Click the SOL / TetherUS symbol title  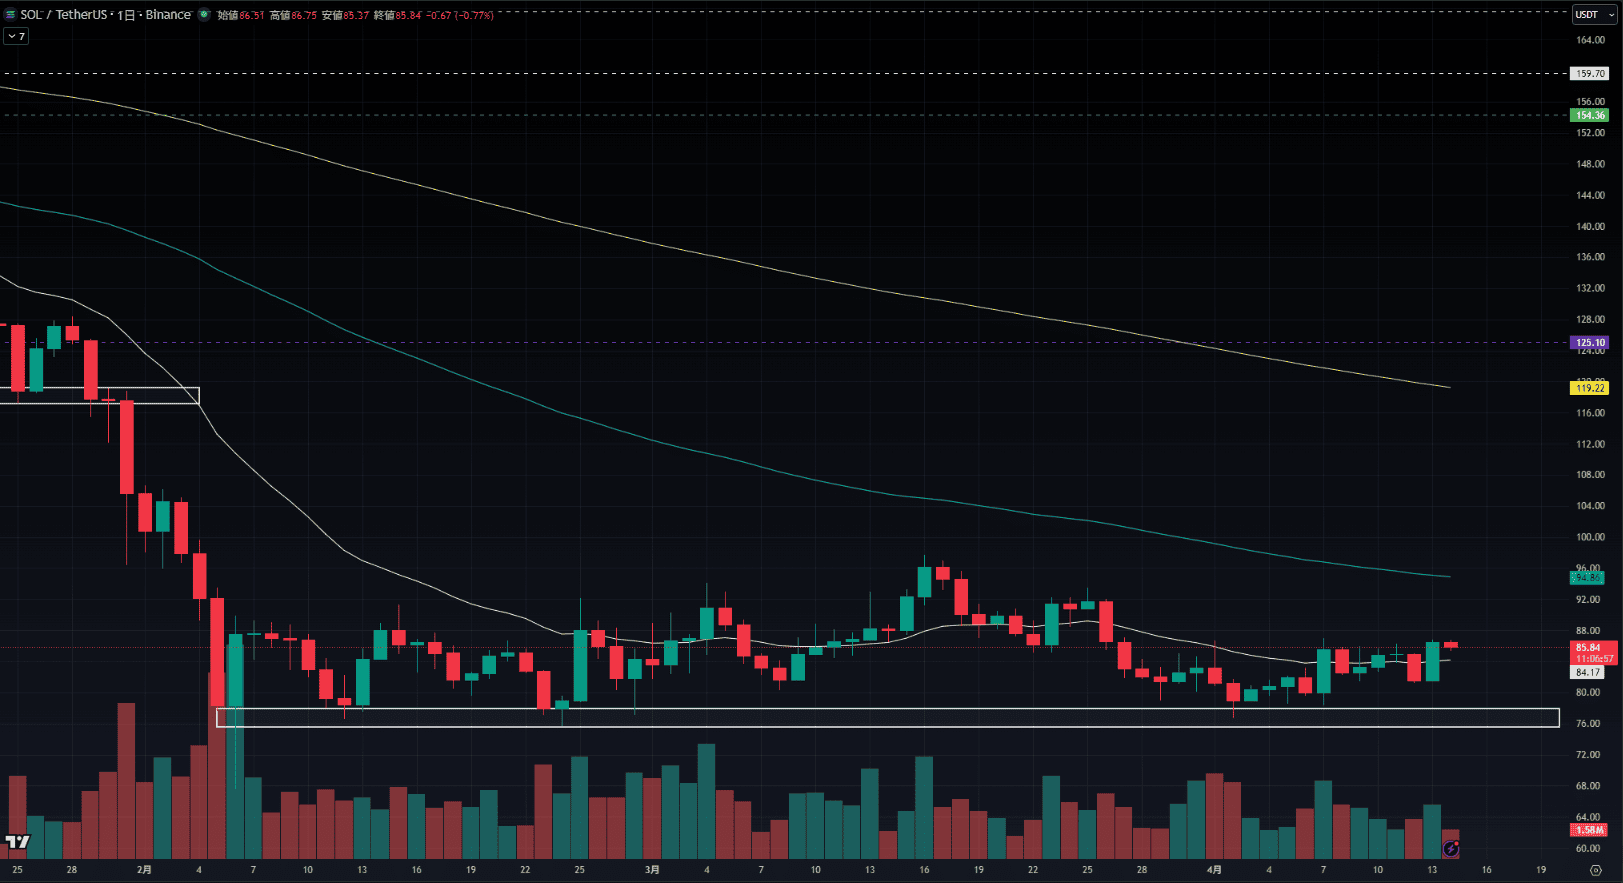coord(62,15)
